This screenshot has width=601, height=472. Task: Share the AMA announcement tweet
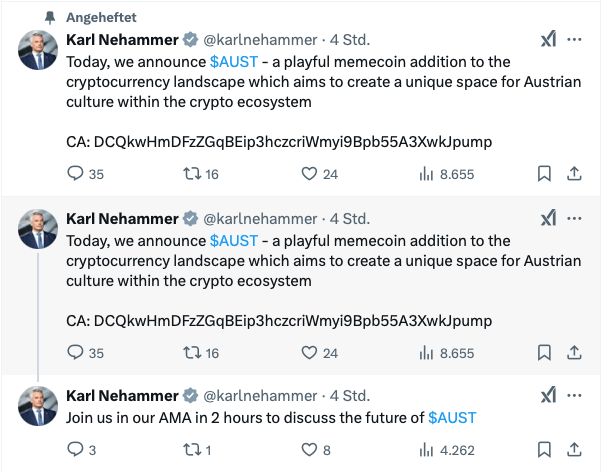(x=574, y=449)
